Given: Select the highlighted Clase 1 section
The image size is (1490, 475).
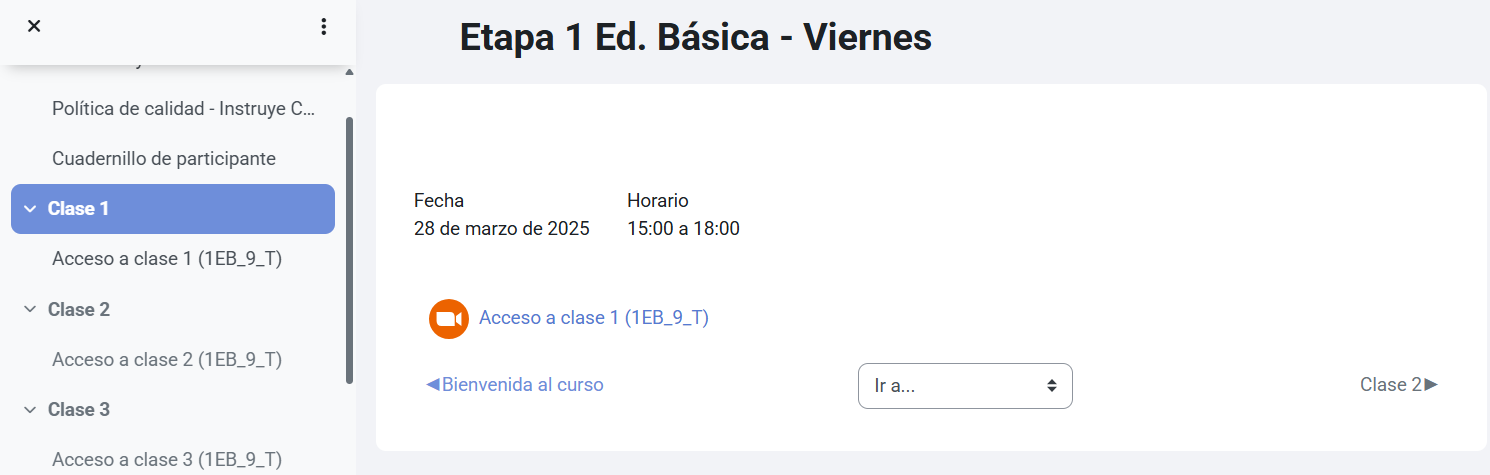Looking at the screenshot, I should [x=173, y=209].
